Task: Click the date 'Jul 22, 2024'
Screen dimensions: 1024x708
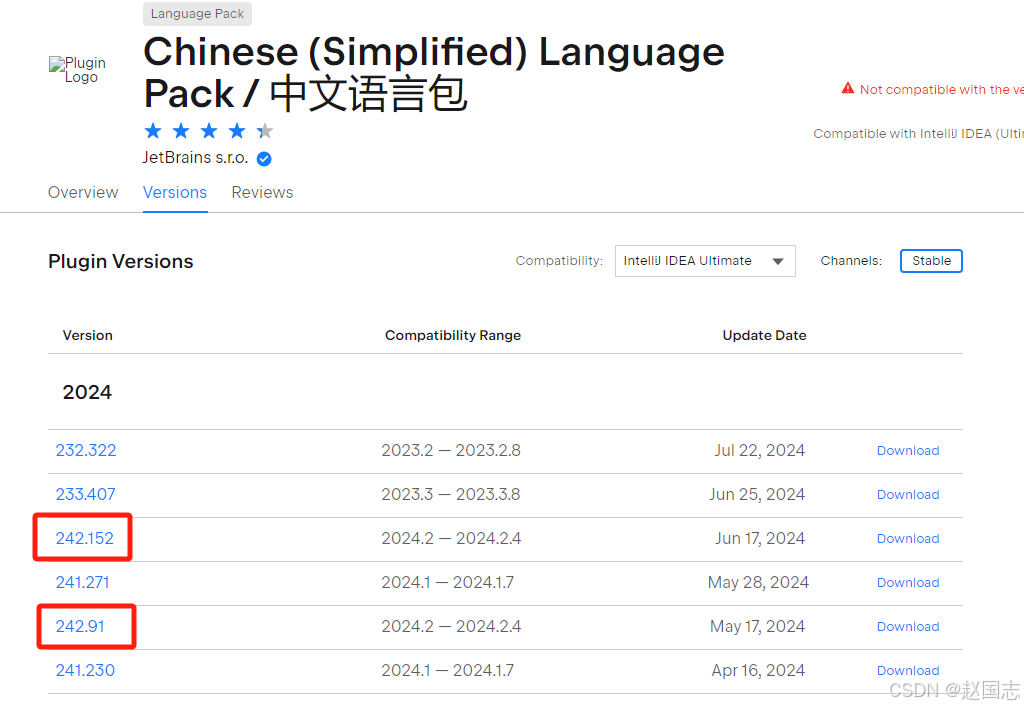Action: [760, 451]
